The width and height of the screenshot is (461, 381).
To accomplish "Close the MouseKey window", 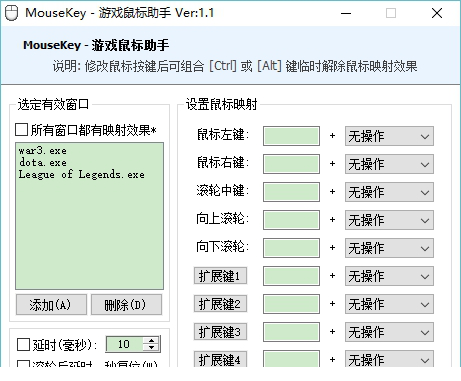I will pos(437,13).
